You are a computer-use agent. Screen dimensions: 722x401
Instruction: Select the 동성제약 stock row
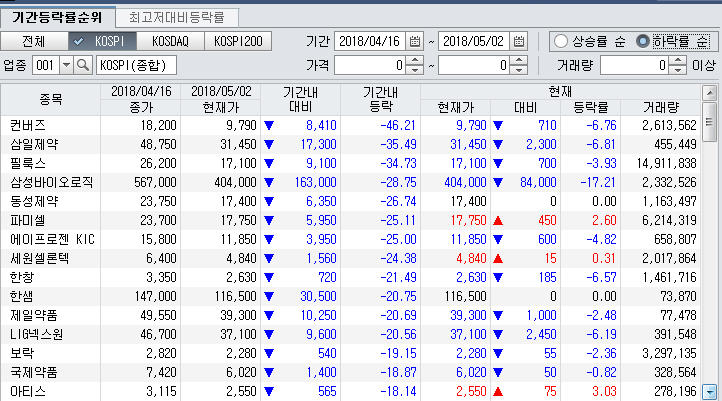pyautogui.click(x=350, y=201)
